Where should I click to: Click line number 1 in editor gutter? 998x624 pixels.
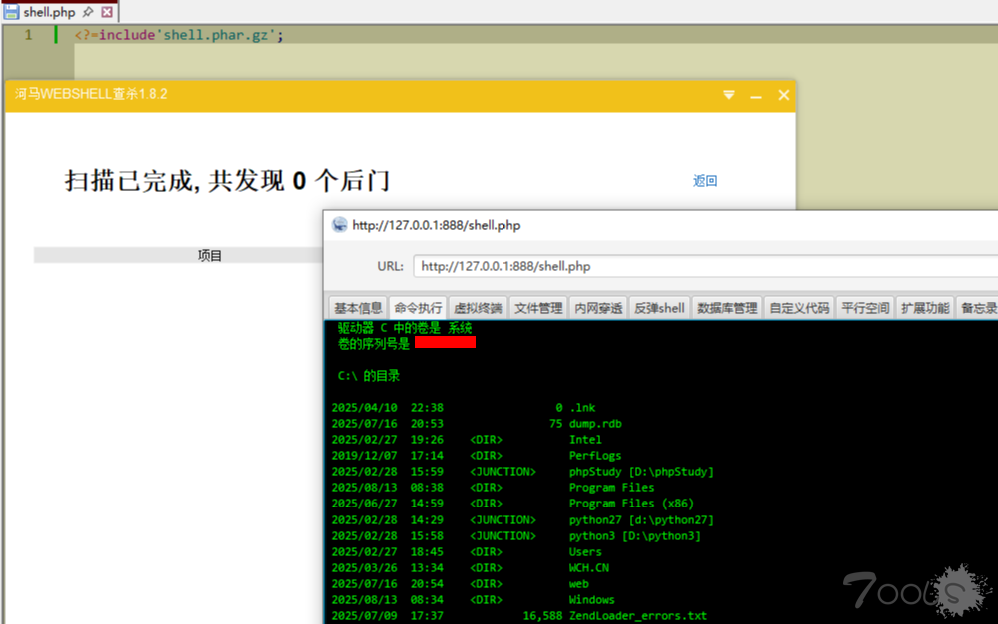(28, 35)
